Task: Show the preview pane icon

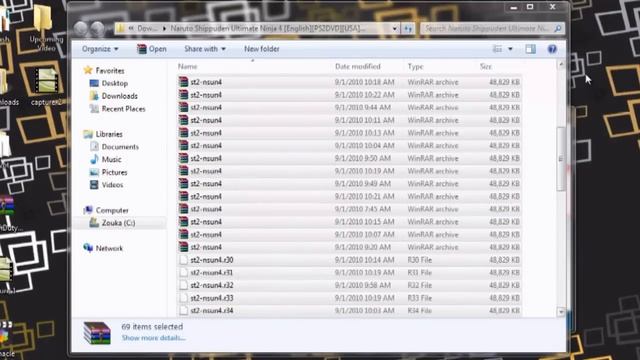Action: pos(530,49)
